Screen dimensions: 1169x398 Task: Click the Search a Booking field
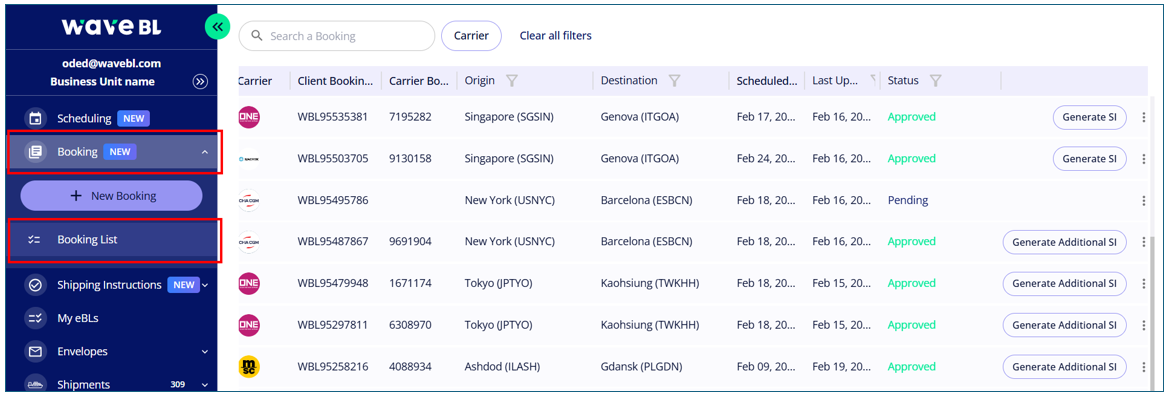point(337,36)
